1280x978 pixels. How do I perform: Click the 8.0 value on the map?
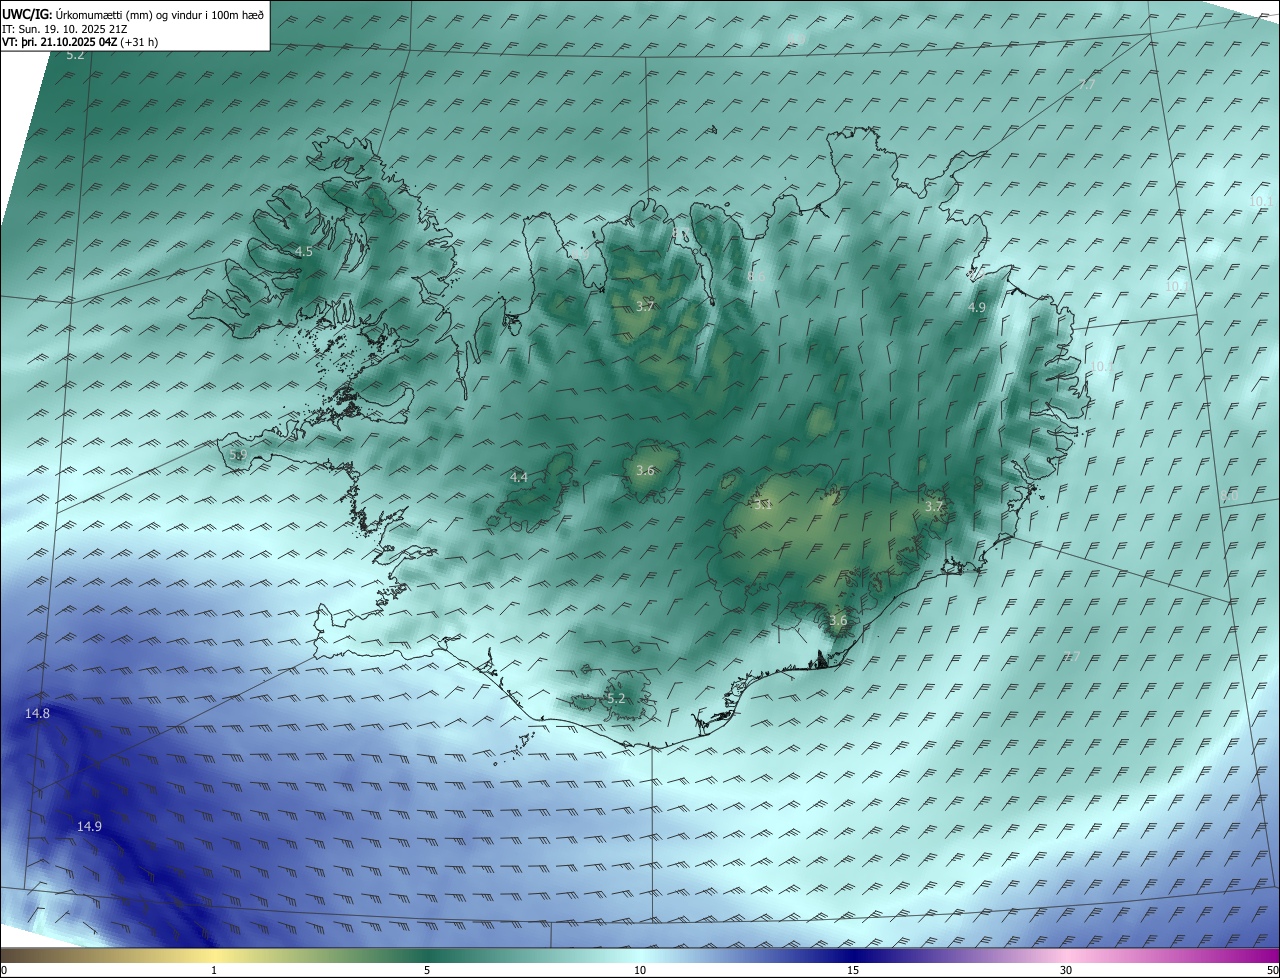tap(1230, 496)
